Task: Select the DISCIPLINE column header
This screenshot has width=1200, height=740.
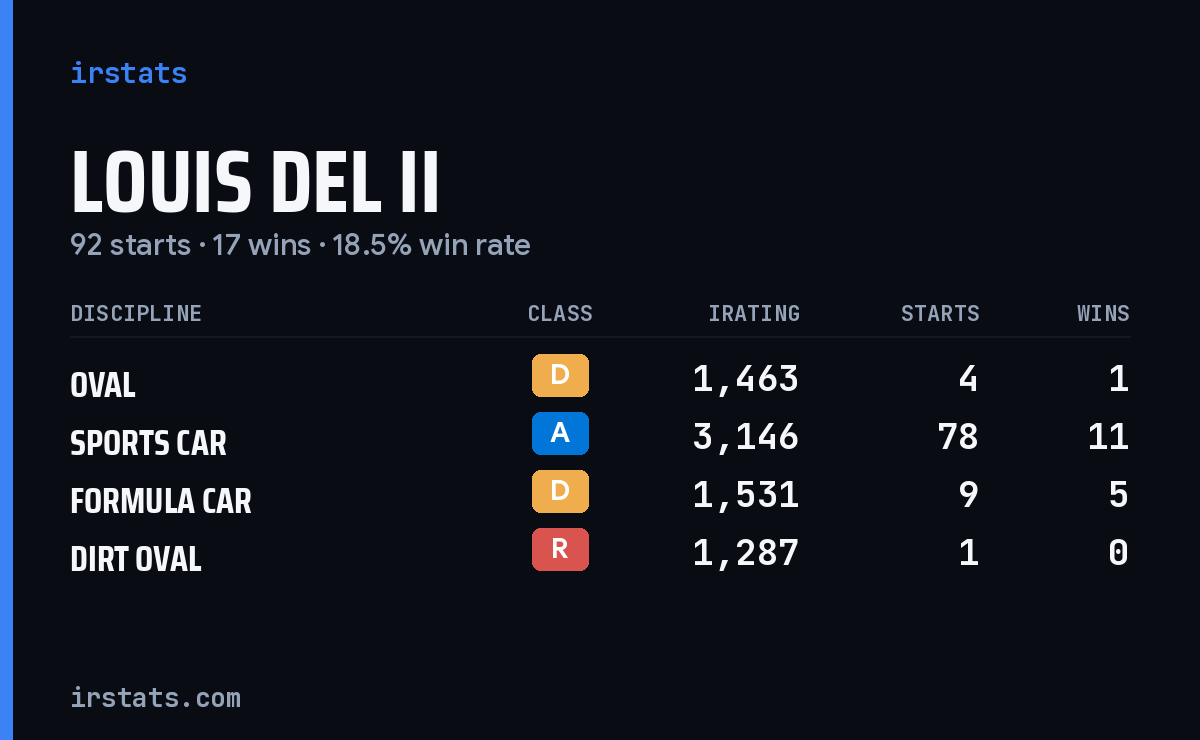Action: (136, 313)
